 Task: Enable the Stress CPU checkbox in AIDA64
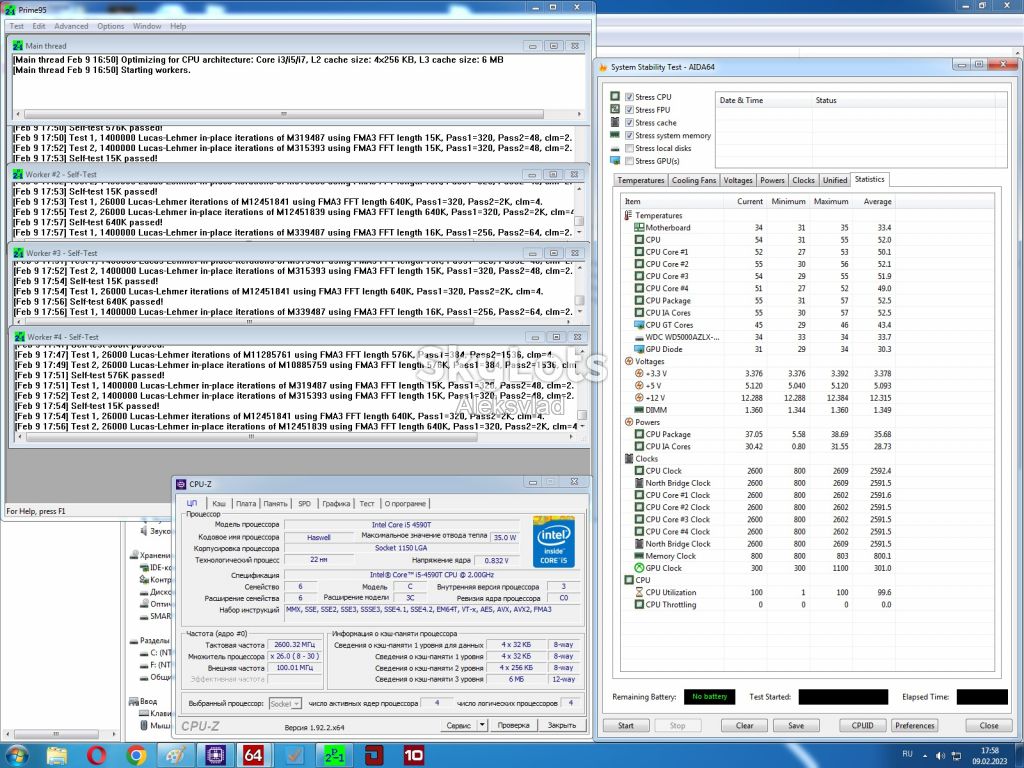[629, 97]
